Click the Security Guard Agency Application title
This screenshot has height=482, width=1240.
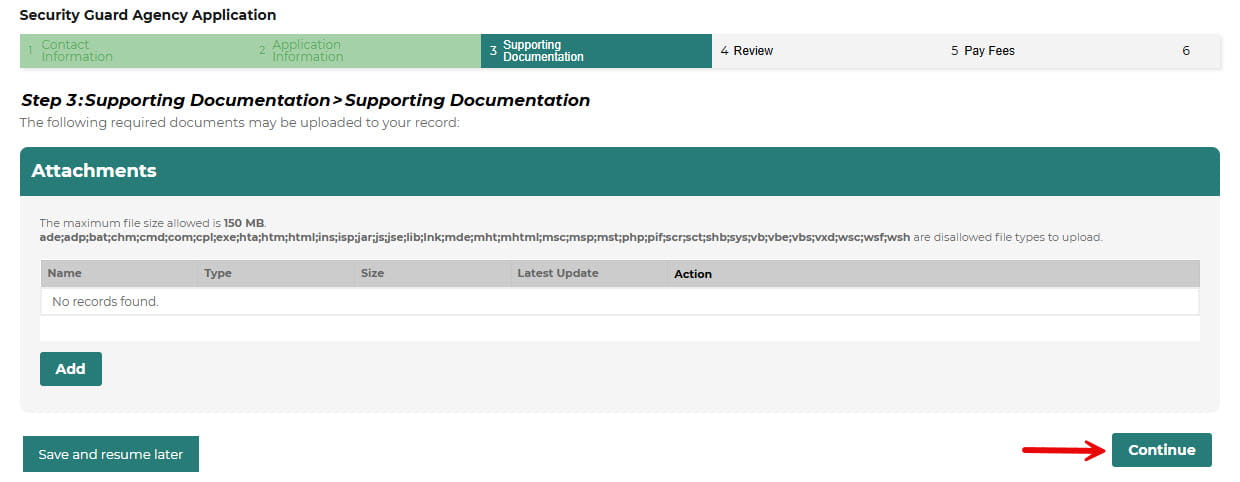(x=148, y=15)
